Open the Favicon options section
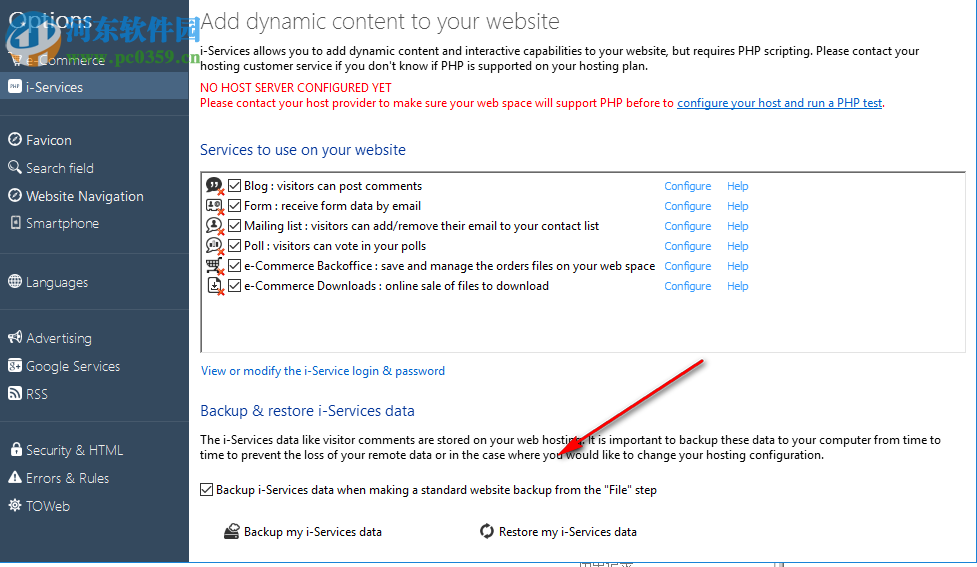The height and width of the screenshot is (567, 977). pos(48,140)
